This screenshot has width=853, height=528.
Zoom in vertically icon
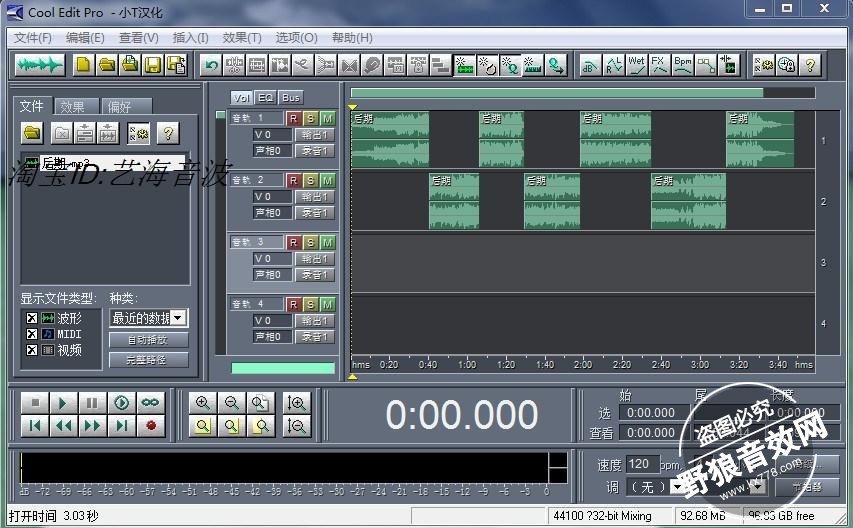click(297, 403)
